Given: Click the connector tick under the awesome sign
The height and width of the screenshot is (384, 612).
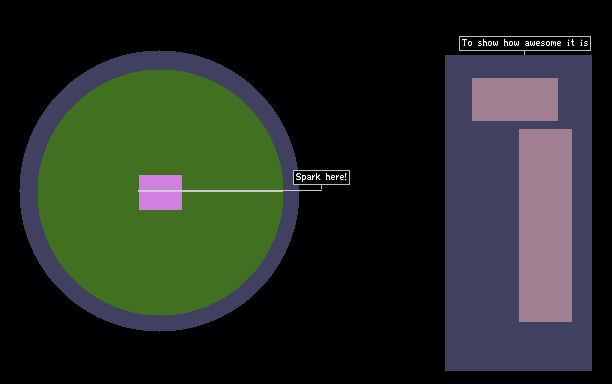Looking at the screenshot, I should click(x=524, y=53).
